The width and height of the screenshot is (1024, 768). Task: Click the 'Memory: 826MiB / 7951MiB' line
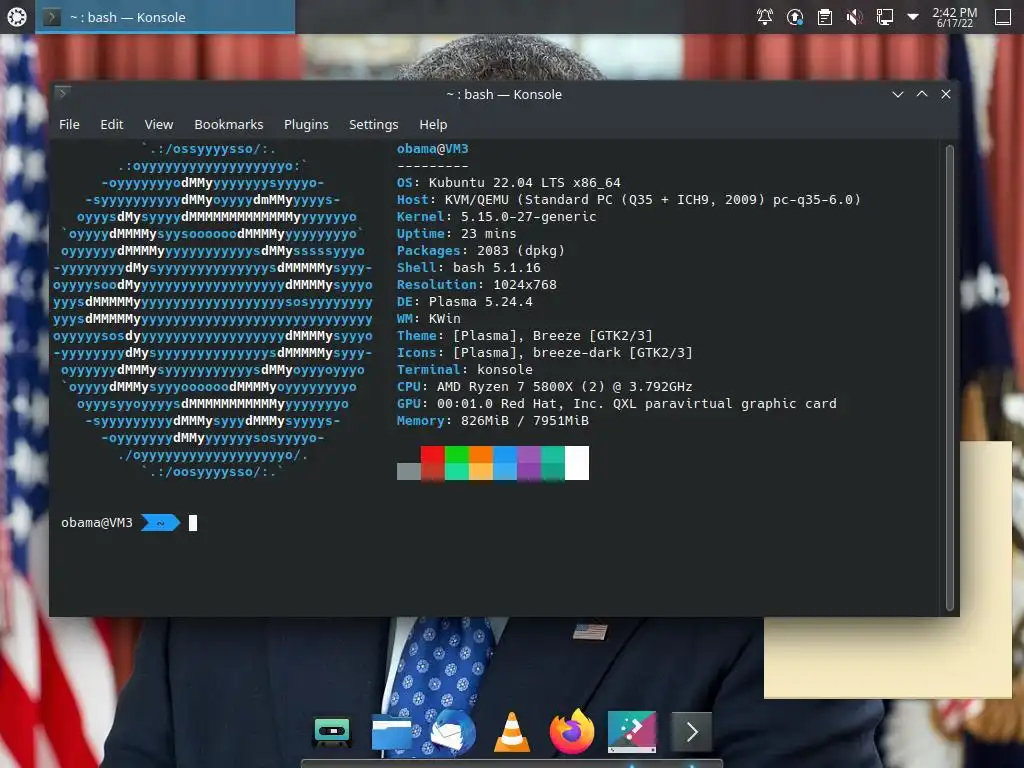(492, 421)
